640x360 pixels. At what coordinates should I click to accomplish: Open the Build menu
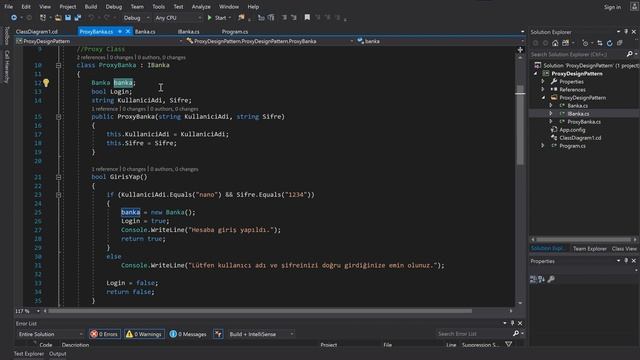point(91,7)
